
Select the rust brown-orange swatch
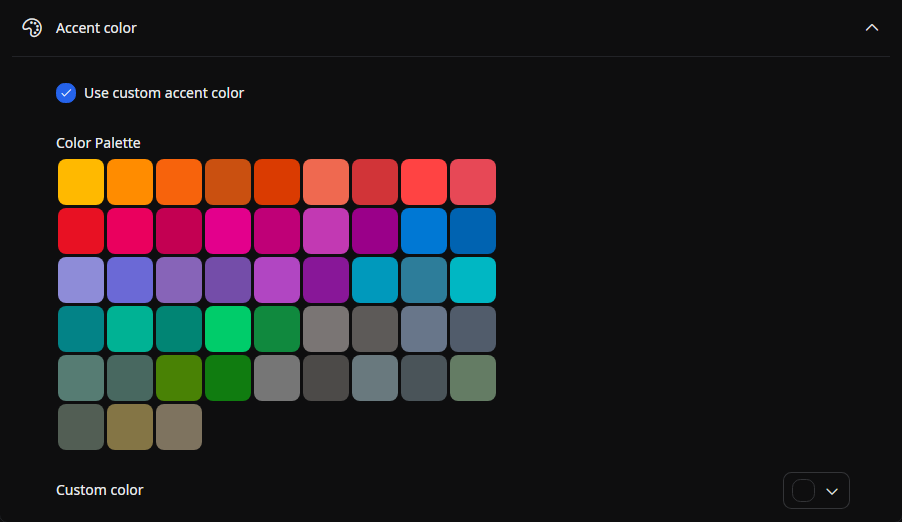point(228,182)
